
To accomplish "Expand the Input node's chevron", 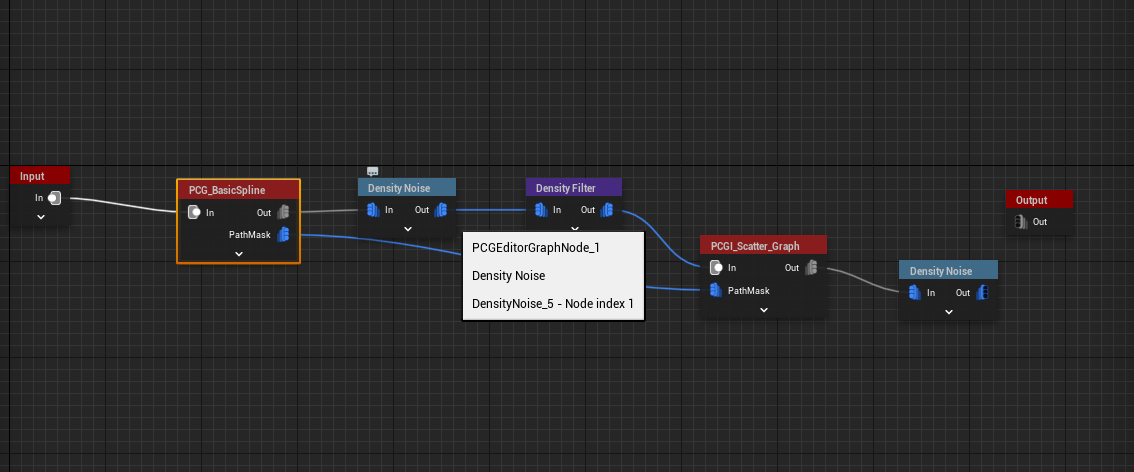I will click(x=40, y=217).
